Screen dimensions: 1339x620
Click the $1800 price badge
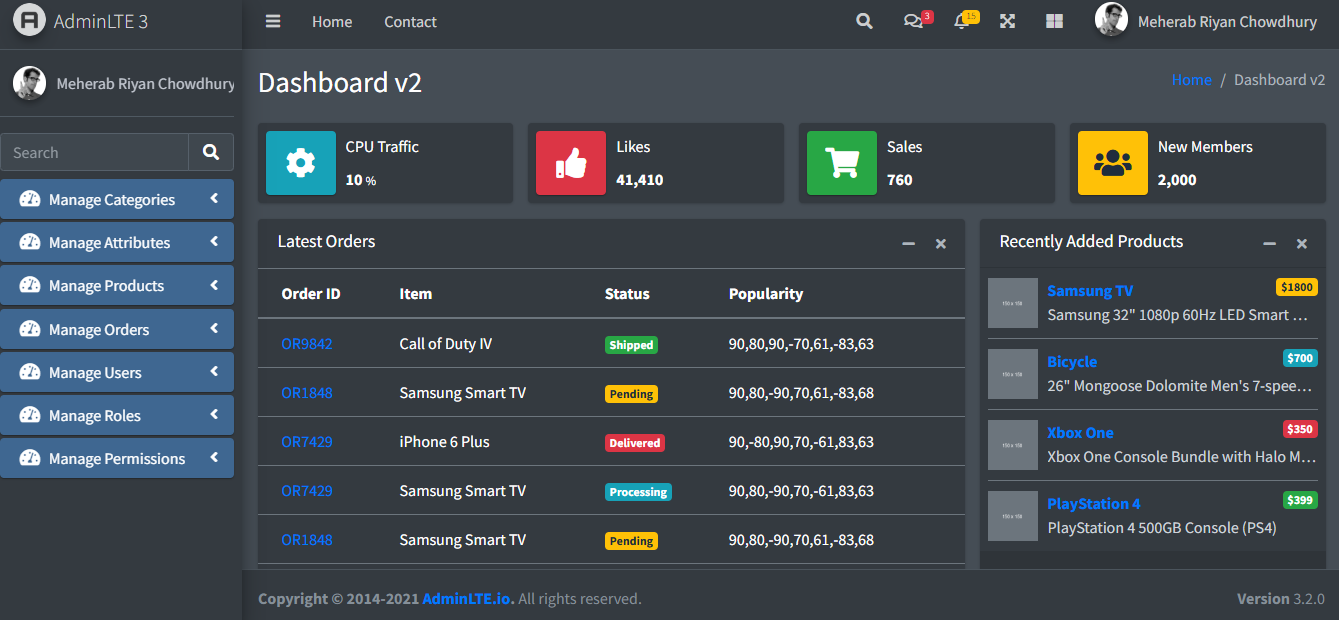point(1297,287)
